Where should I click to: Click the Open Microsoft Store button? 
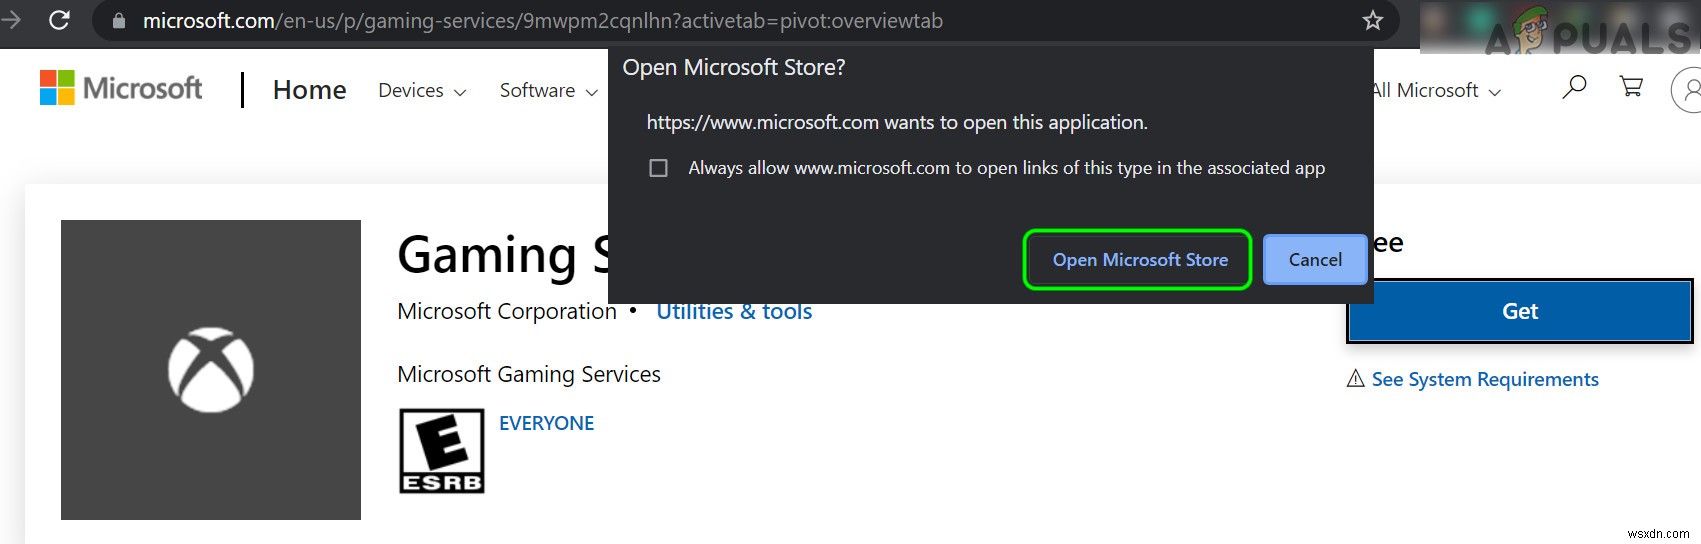[1139, 260]
